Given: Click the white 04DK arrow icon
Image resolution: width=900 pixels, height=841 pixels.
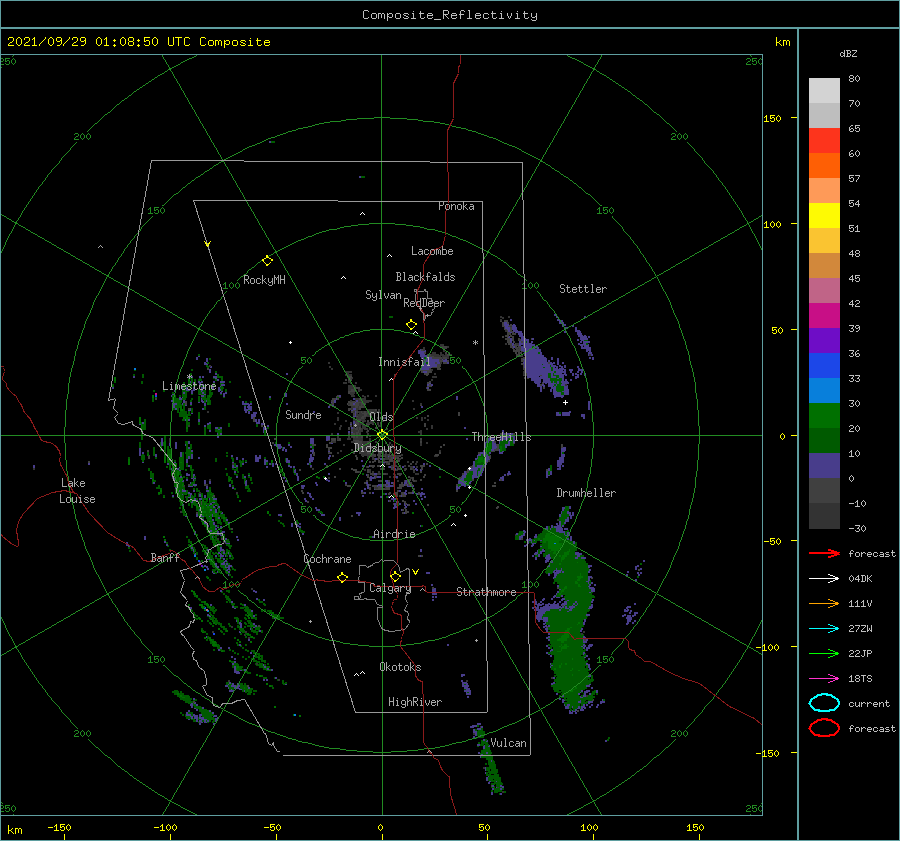Looking at the screenshot, I should pyautogui.click(x=824, y=578).
